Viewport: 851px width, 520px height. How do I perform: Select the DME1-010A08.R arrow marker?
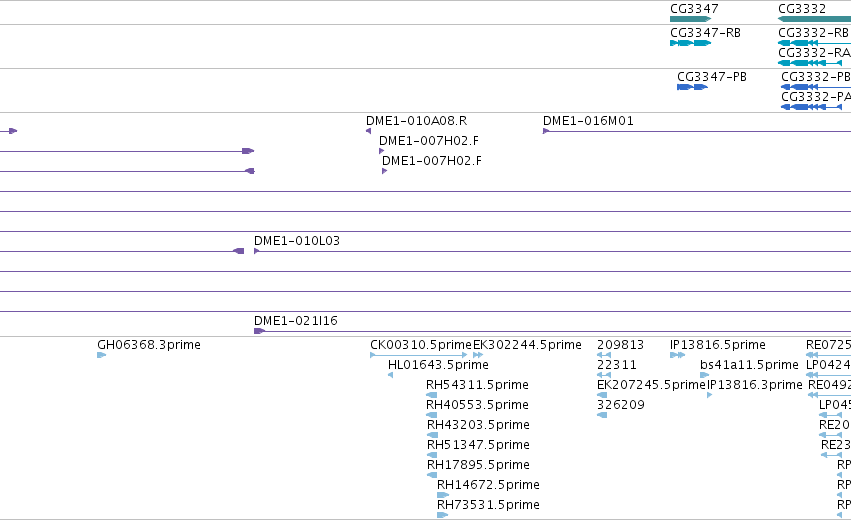point(369,131)
